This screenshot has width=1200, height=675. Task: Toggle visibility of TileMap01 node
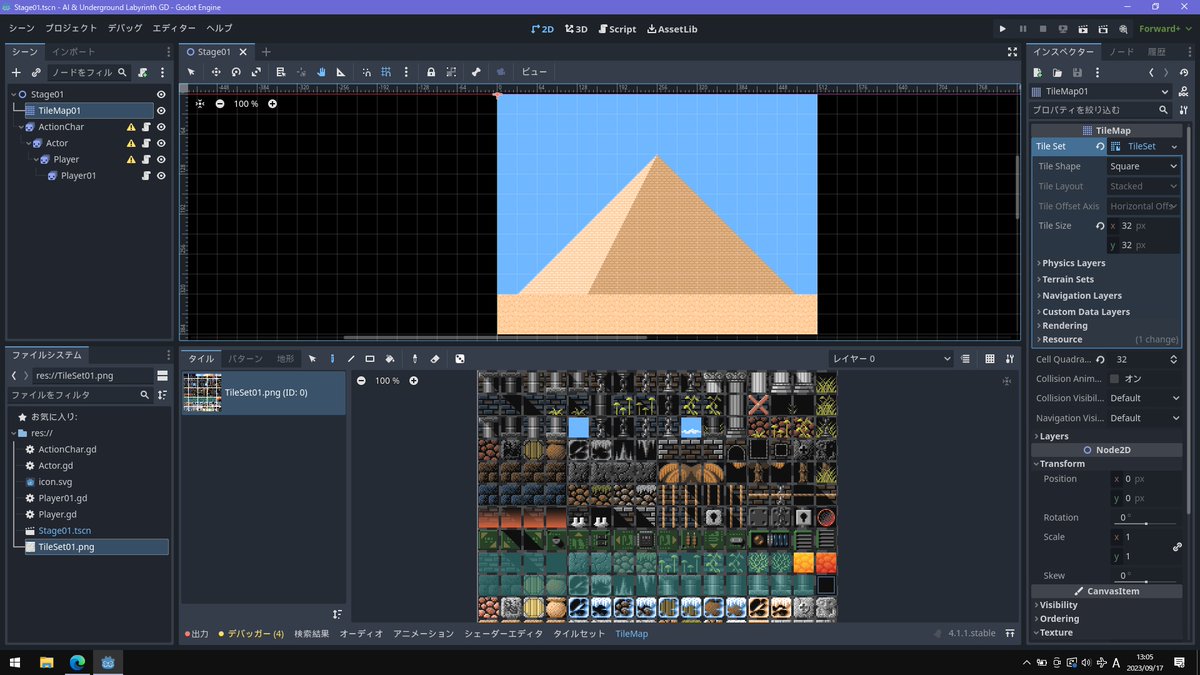[161, 111]
